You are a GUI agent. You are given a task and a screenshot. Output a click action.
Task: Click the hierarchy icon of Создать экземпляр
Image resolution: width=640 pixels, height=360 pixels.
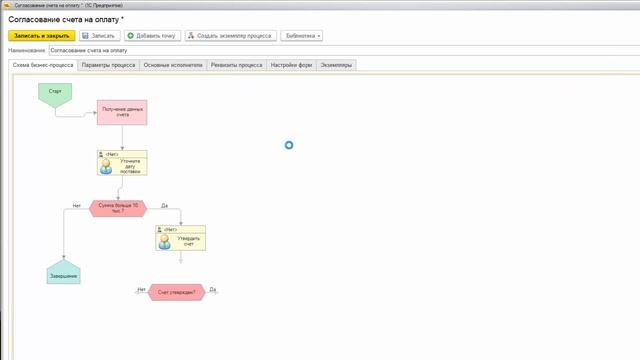pyautogui.click(x=191, y=36)
